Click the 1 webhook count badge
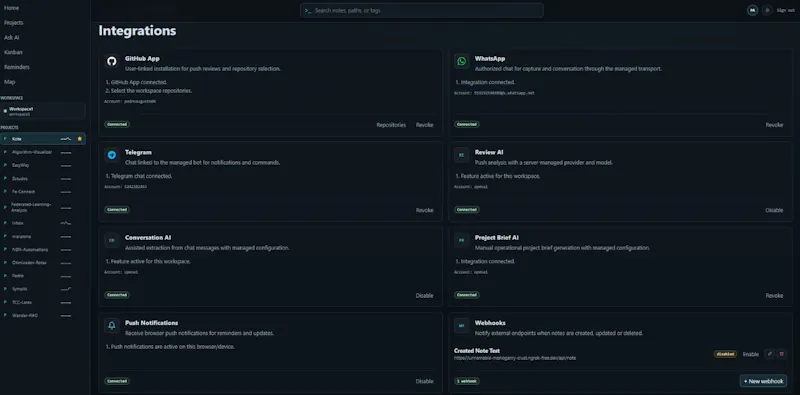The image size is (800, 395). (467, 381)
